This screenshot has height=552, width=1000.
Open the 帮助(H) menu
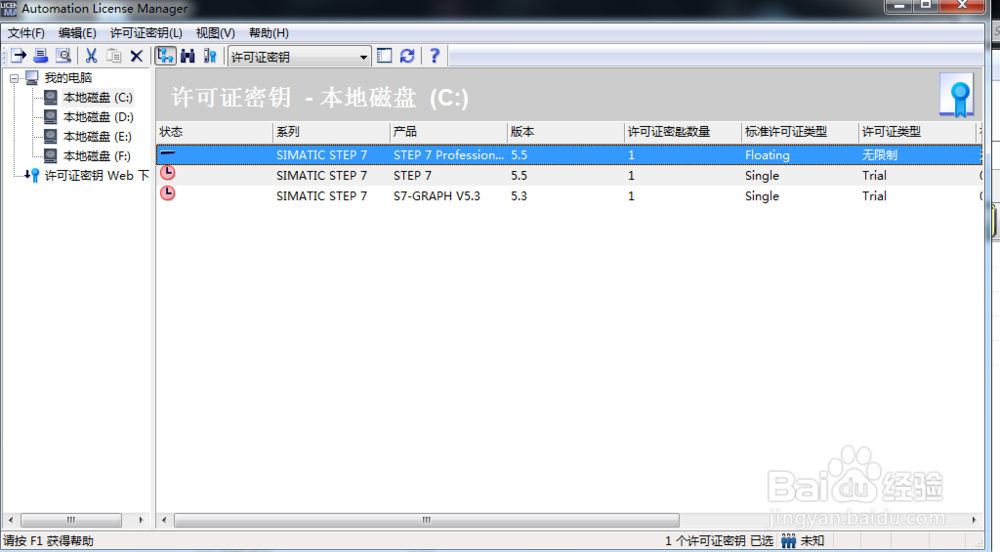click(268, 33)
